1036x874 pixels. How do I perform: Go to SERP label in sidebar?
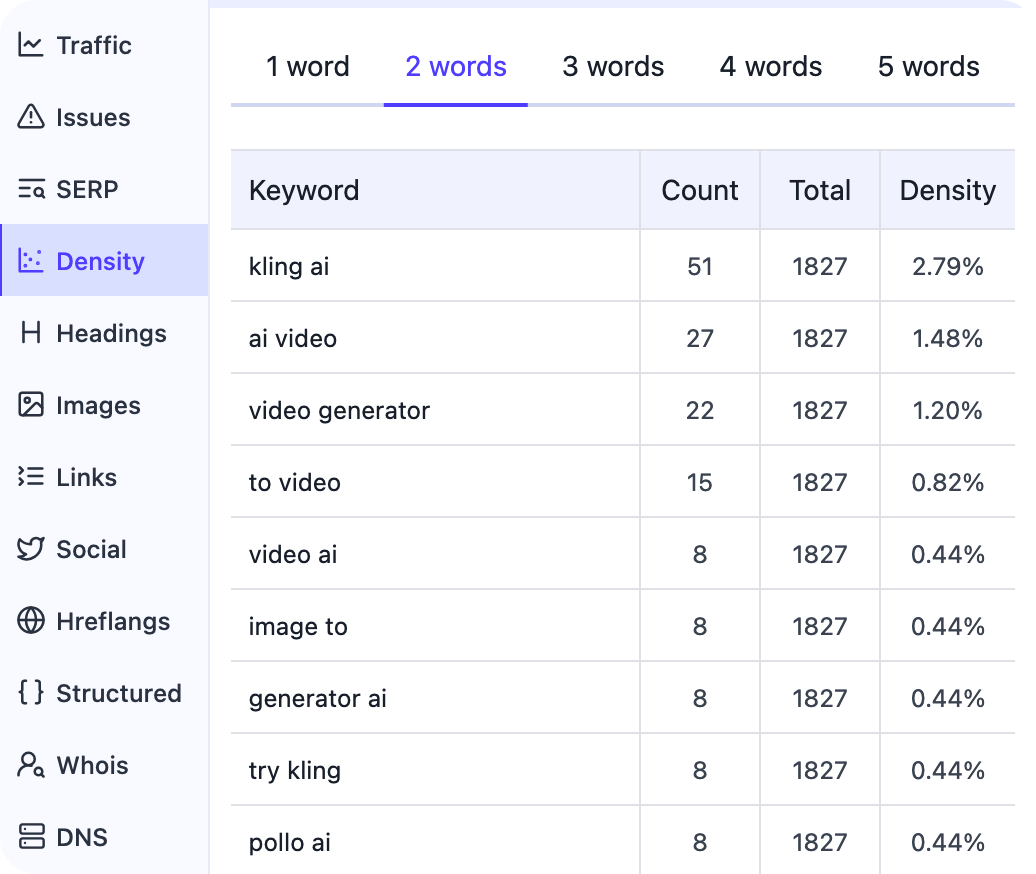[87, 190]
